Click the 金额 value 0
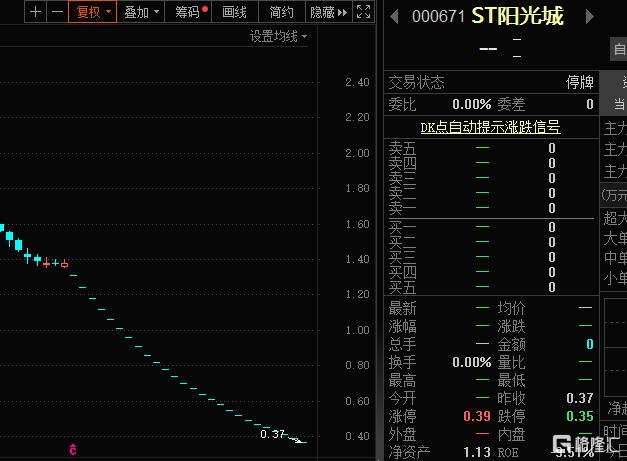This screenshot has height=461, width=627. point(590,344)
